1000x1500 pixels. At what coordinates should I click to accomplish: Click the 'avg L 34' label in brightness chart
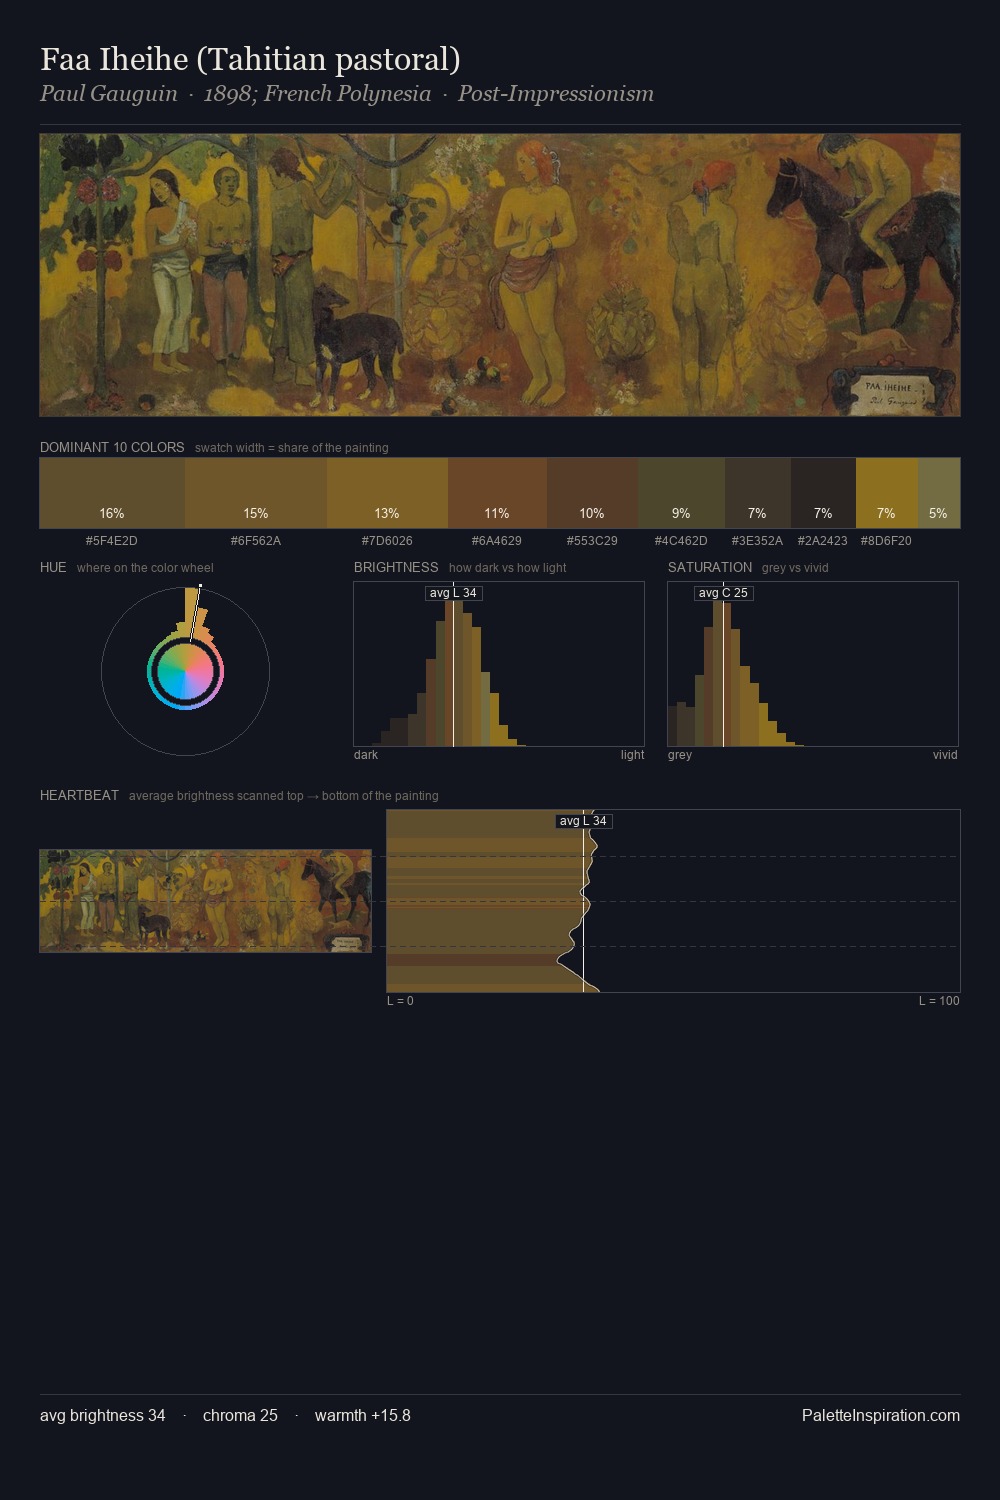(453, 593)
